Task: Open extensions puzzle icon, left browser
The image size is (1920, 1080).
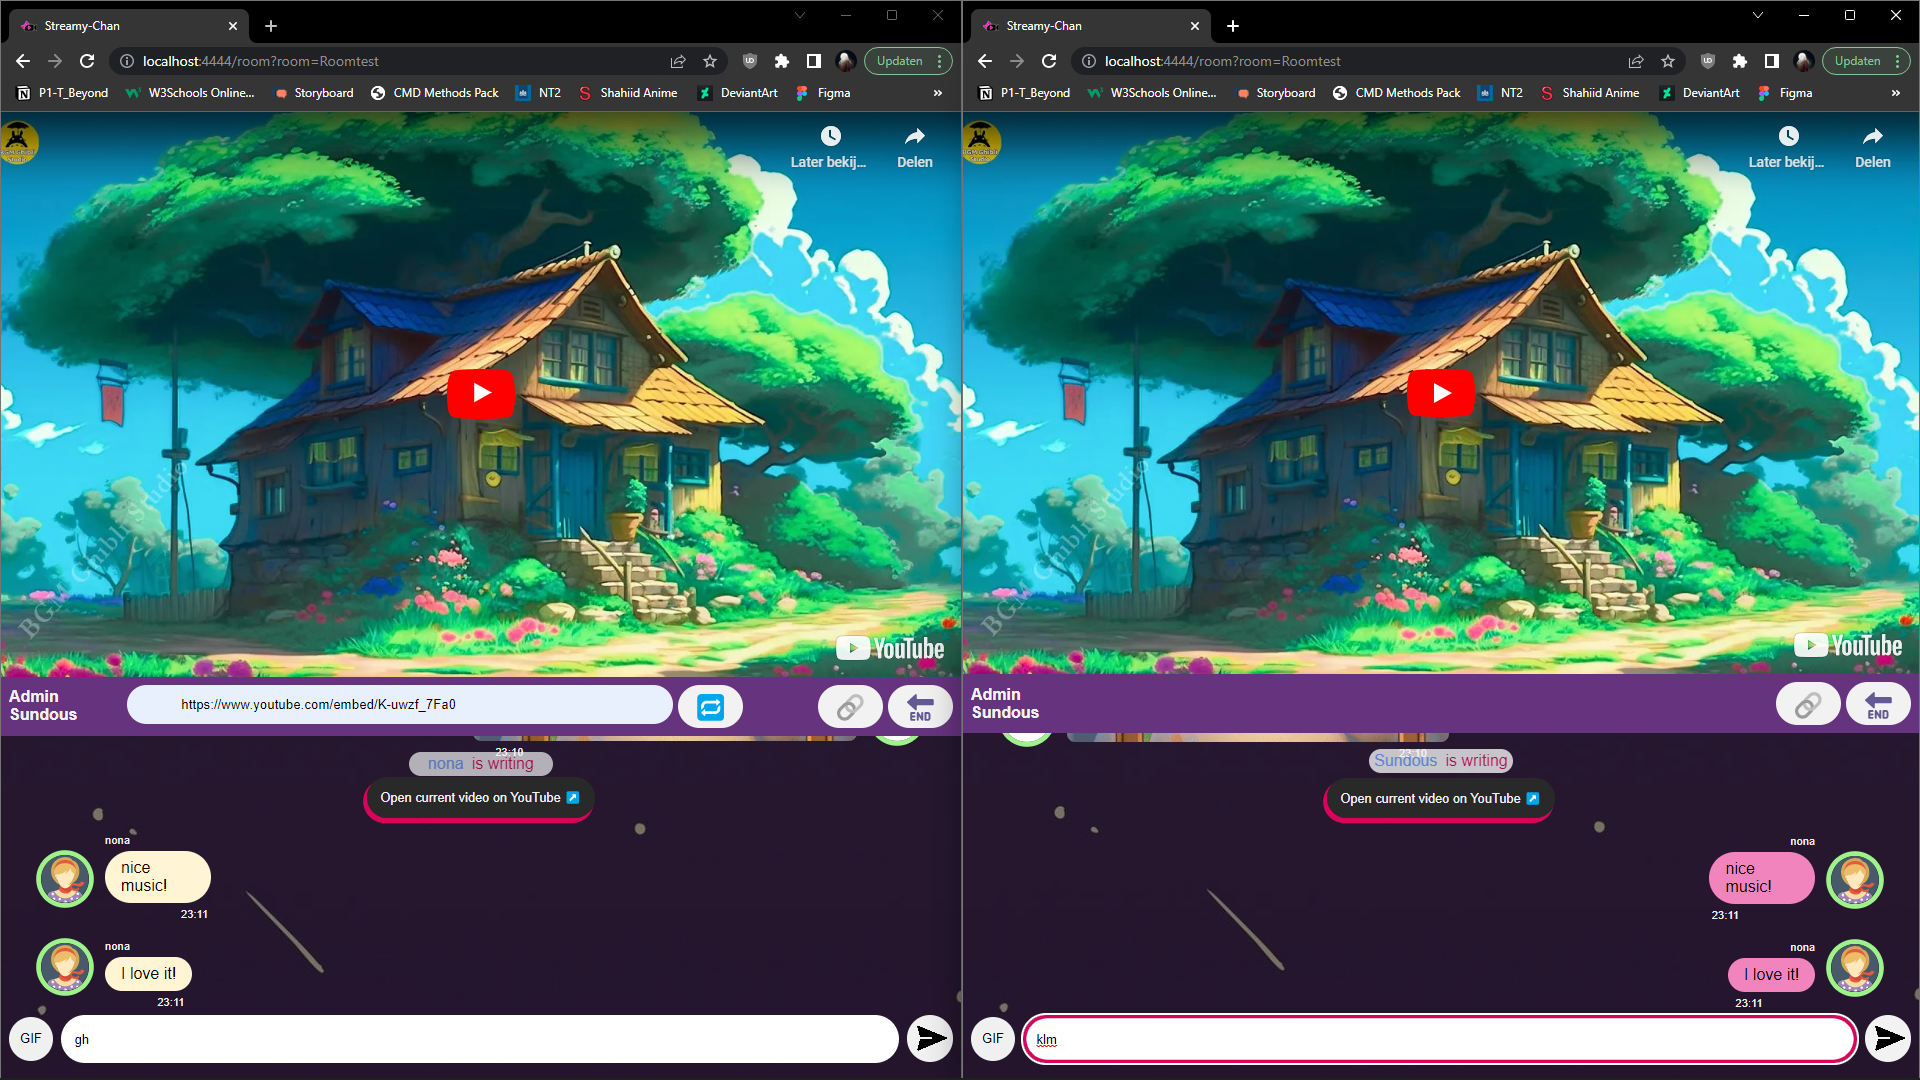Action: pyautogui.click(x=782, y=61)
